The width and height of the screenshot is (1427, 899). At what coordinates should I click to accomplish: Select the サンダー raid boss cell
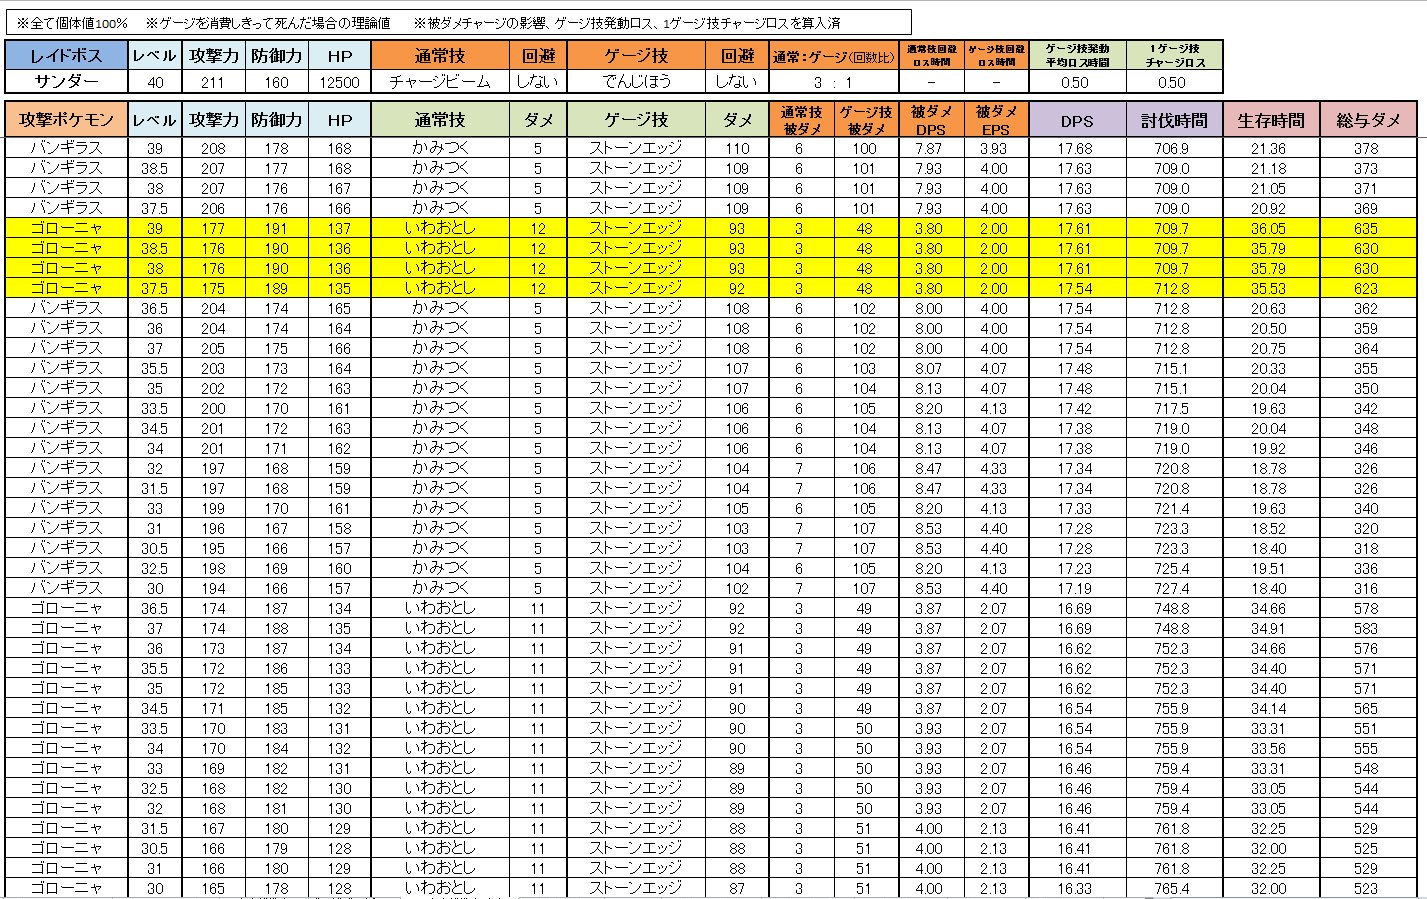pos(66,82)
